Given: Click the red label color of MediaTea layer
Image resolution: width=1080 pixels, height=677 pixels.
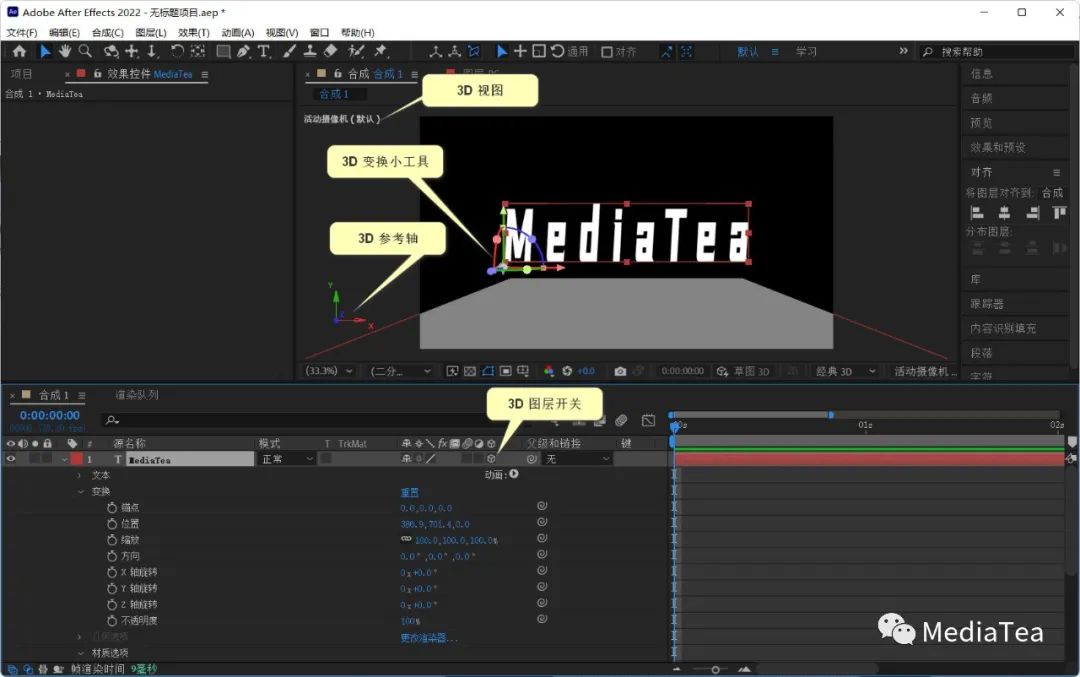Looking at the screenshot, I should click(76, 459).
